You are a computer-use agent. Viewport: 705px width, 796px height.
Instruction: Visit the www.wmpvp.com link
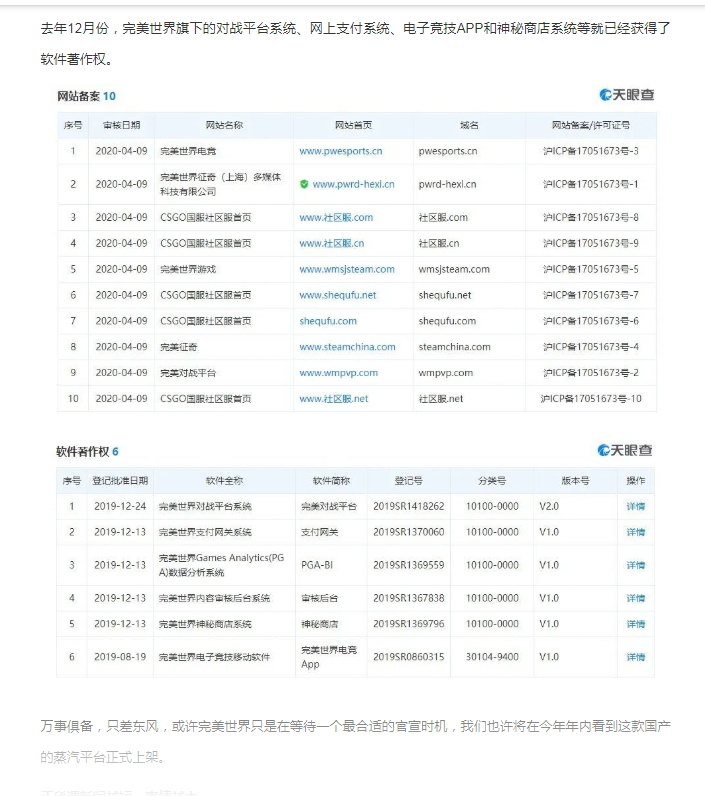coord(339,373)
